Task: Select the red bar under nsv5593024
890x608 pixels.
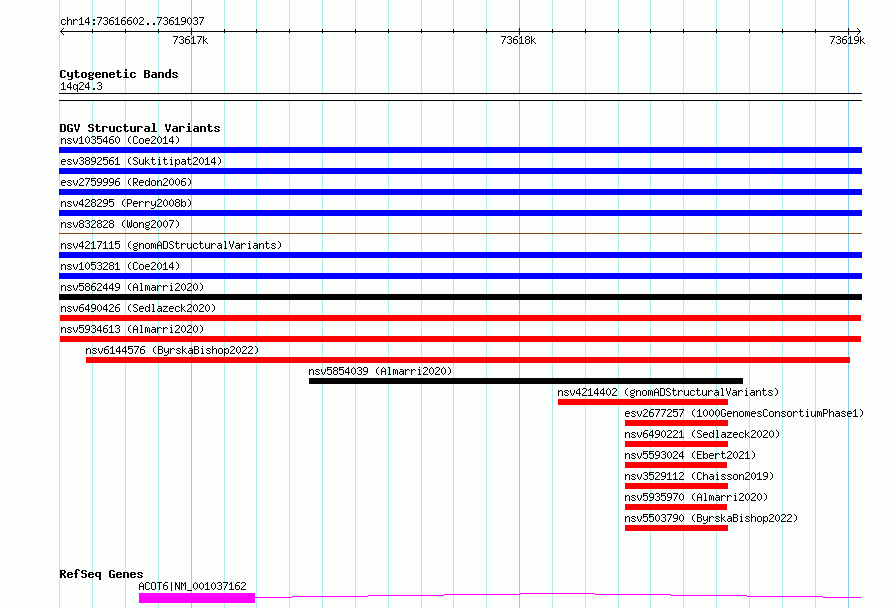Action: [x=675, y=465]
